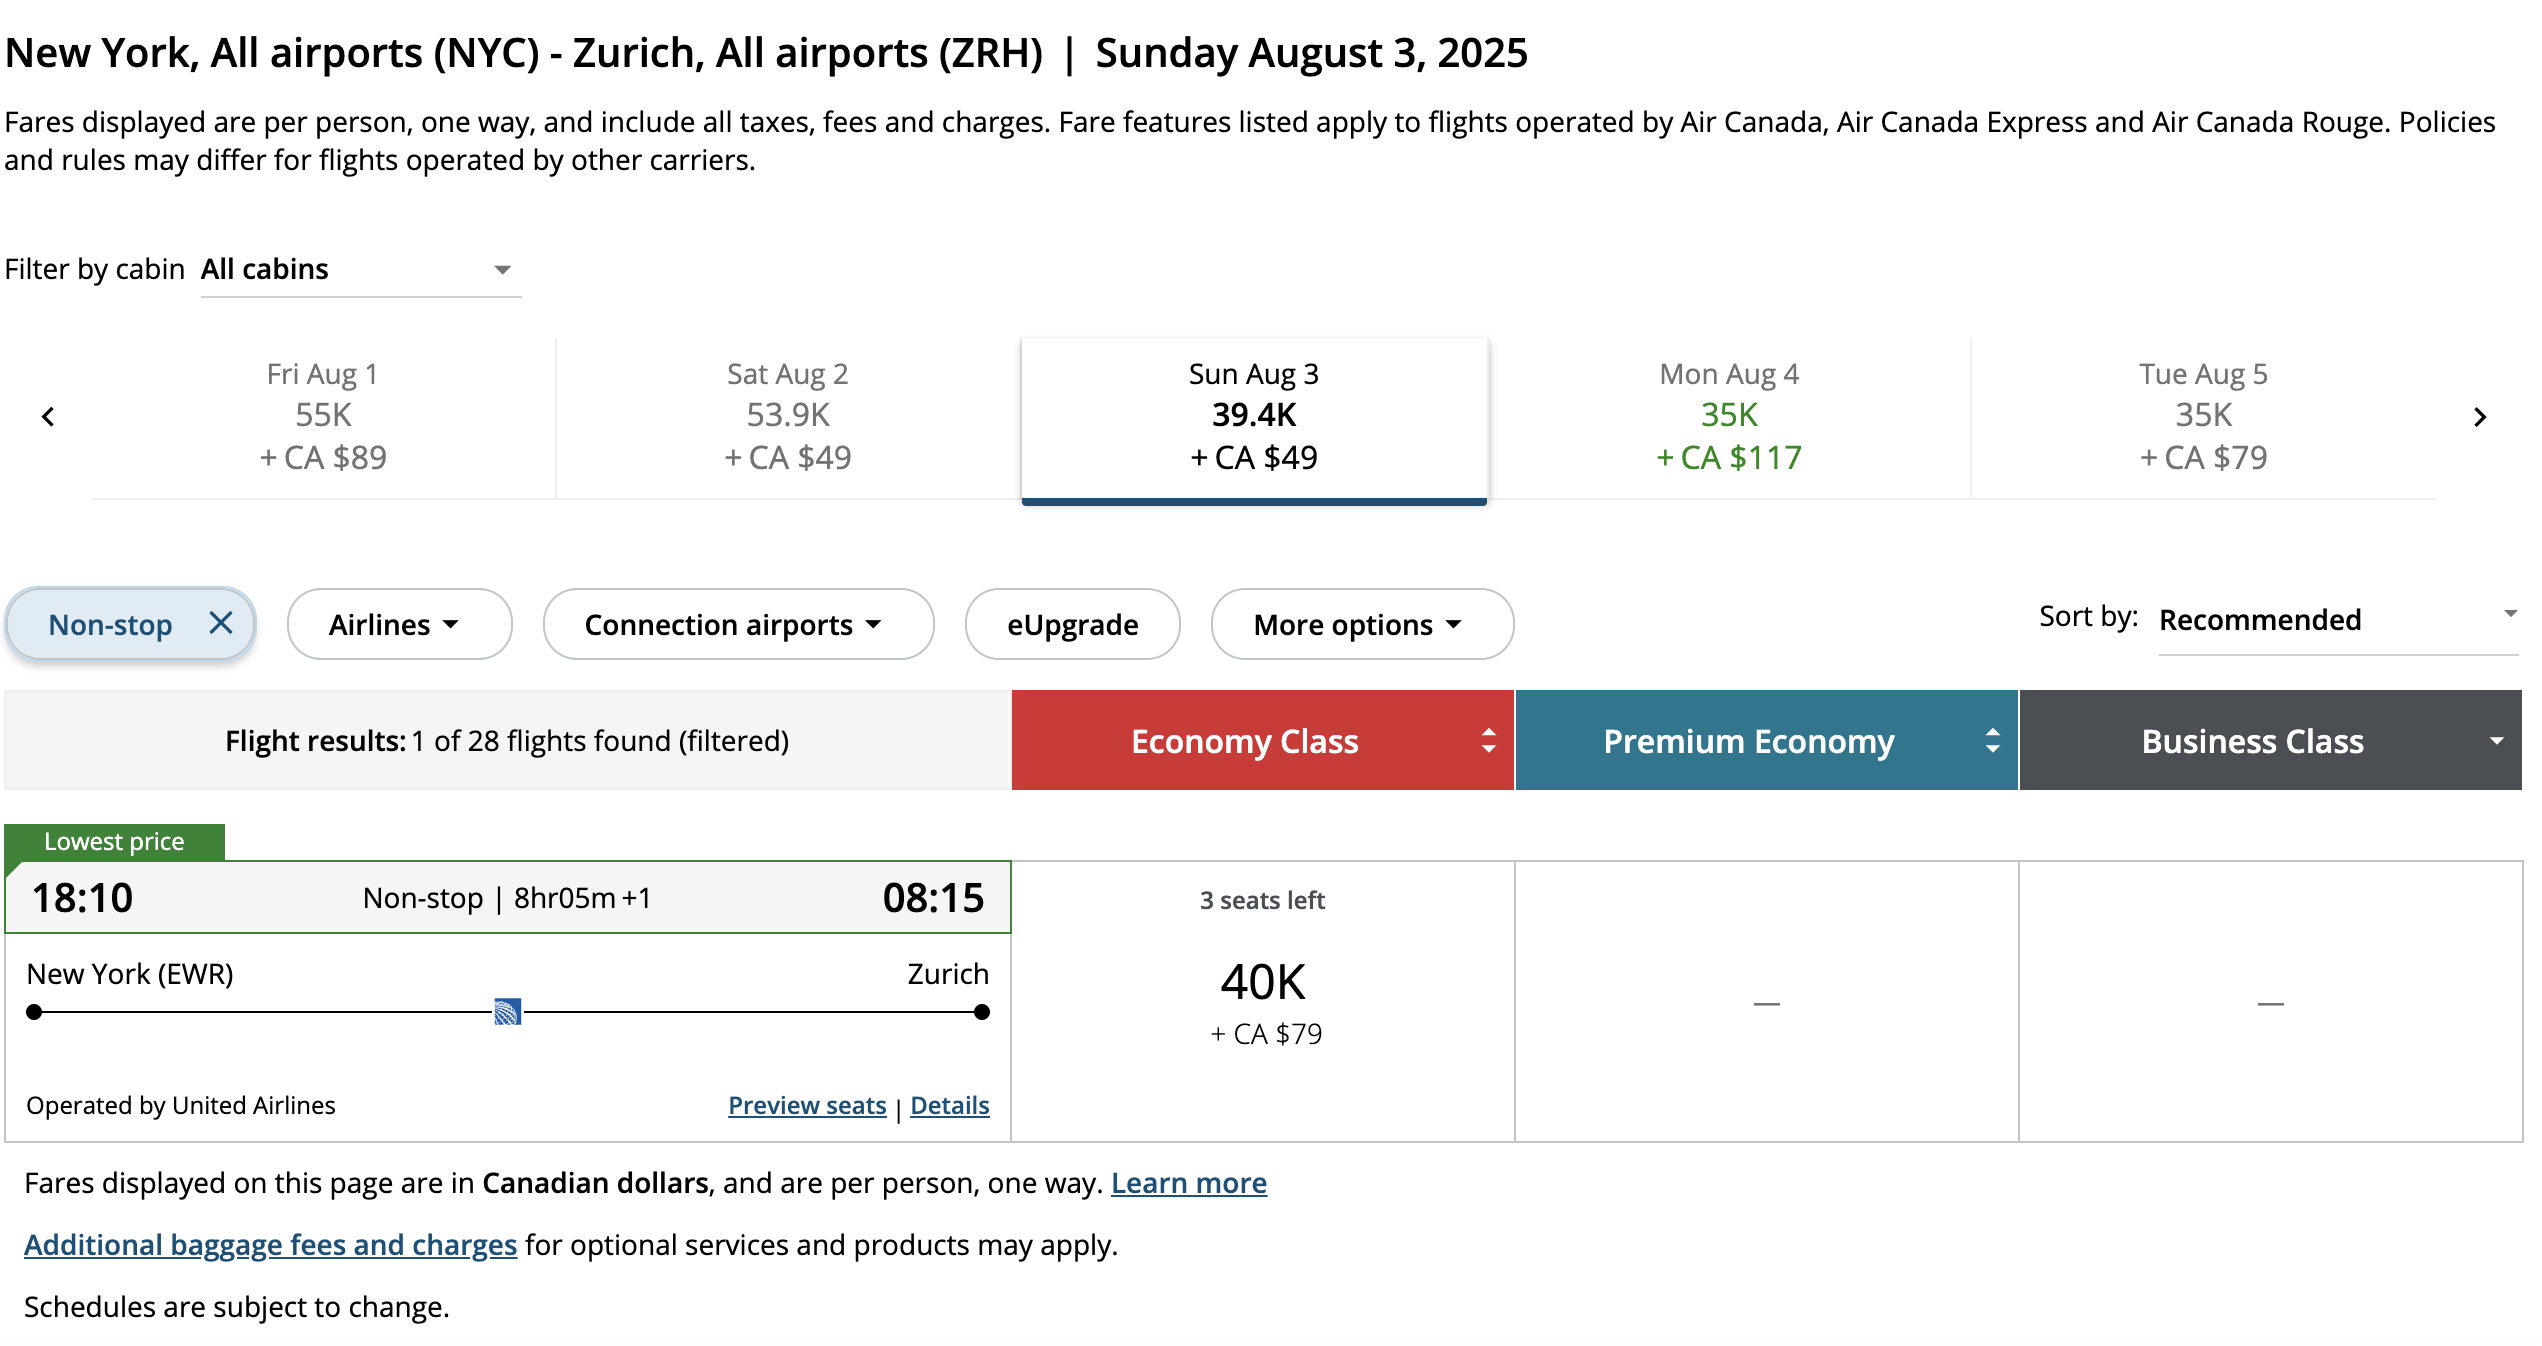Select the Sat Aug 2 date tab
Screen dimensions: 2542x1346
click(788, 417)
